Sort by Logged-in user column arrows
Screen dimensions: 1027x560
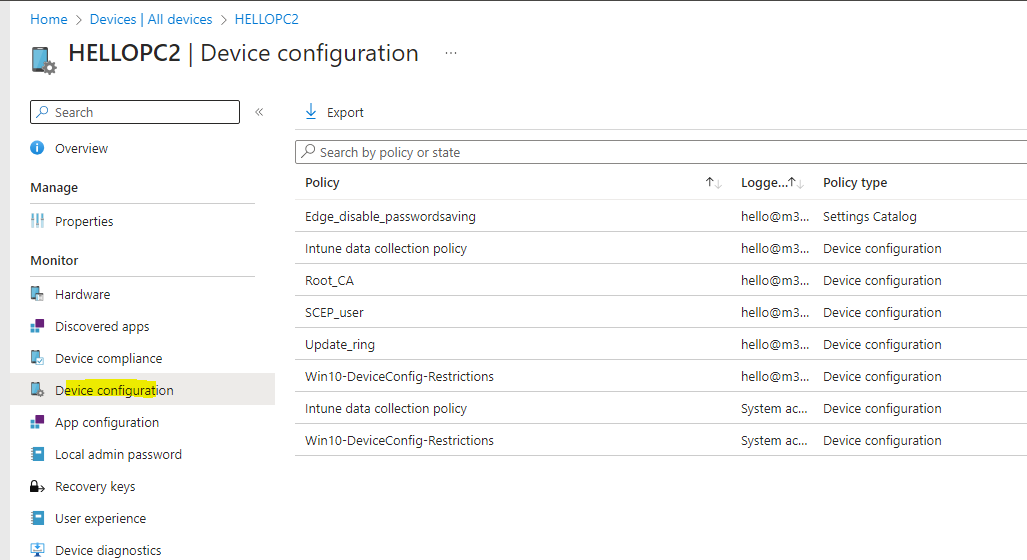click(797, 183)
